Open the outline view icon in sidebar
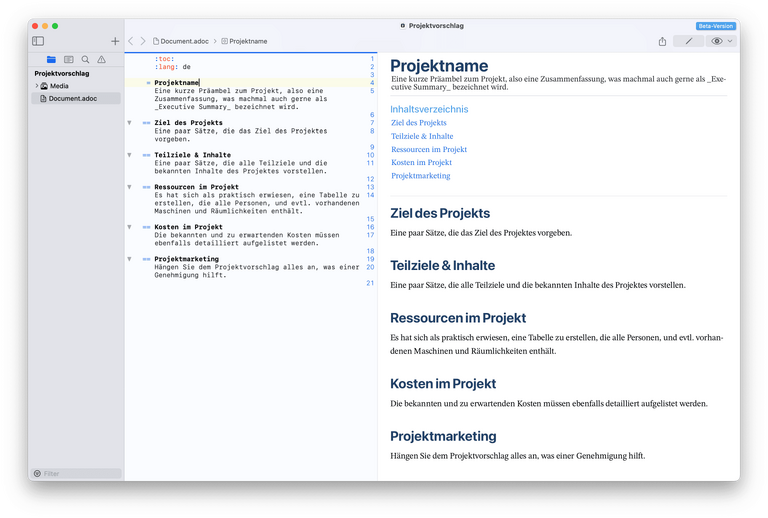Screen dimensions: 768x518 click(x=69, y=60)
